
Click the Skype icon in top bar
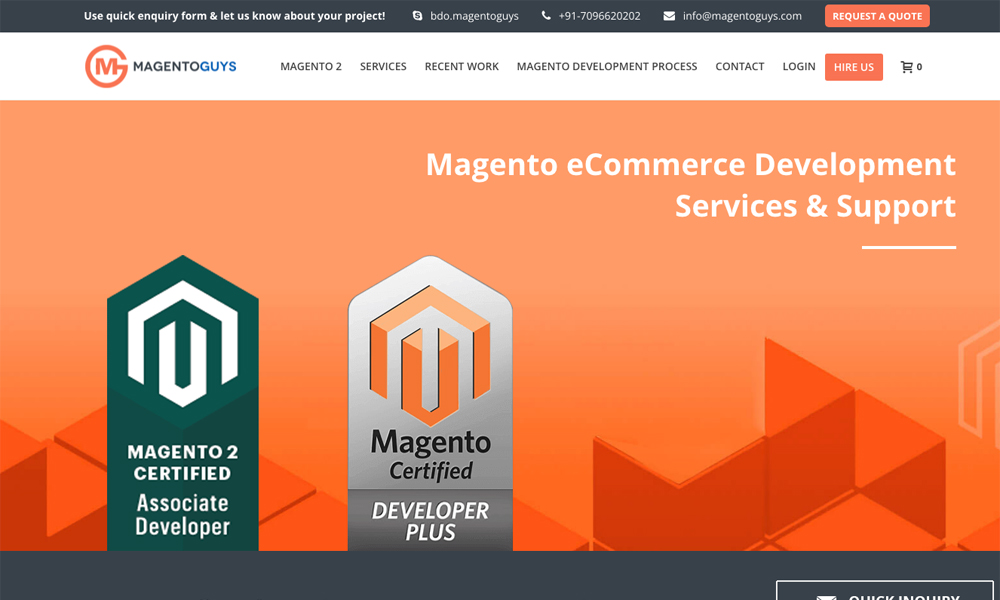[x=418, y=16]
